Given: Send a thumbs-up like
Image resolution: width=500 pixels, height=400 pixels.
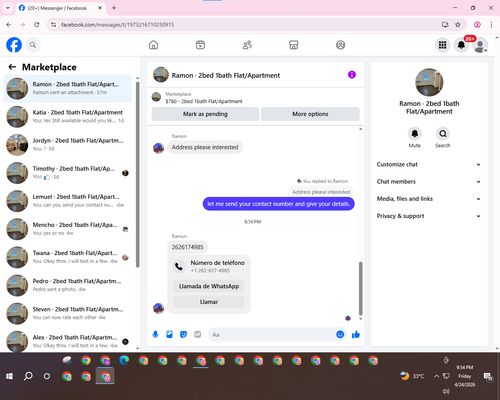Looking at the screenshot, I should 356,334.
